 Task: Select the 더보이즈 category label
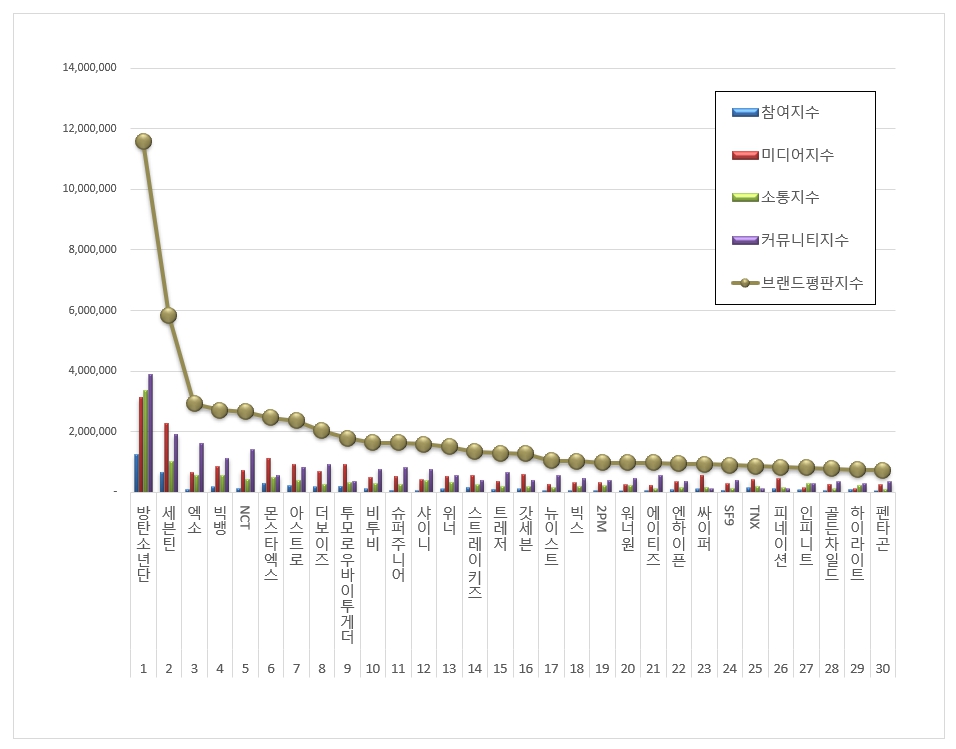pyautogui.click(x=322, y=536)
